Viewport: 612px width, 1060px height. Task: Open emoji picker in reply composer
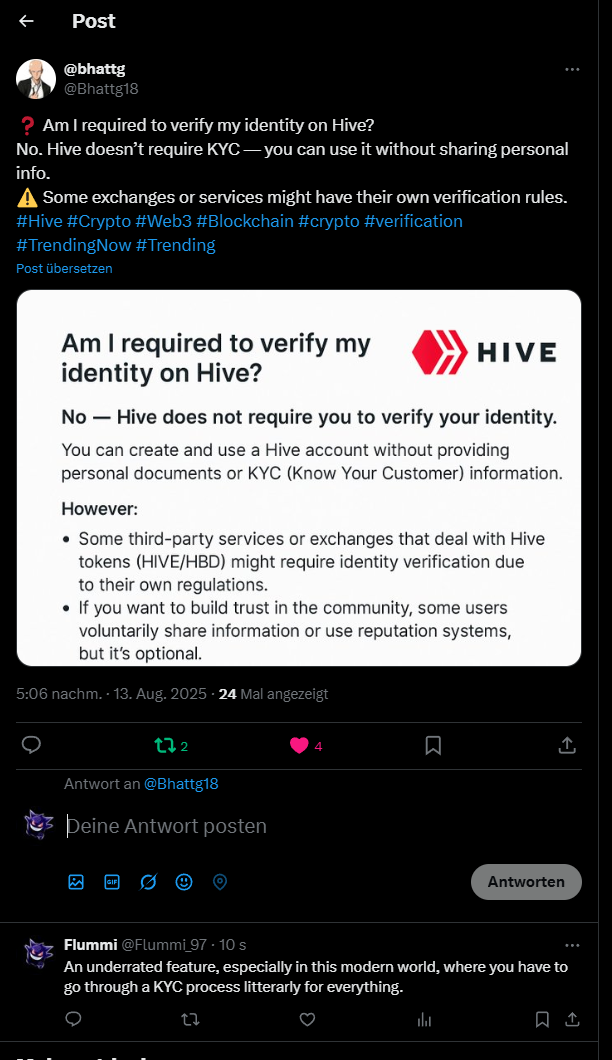click(x=184, y=882)
